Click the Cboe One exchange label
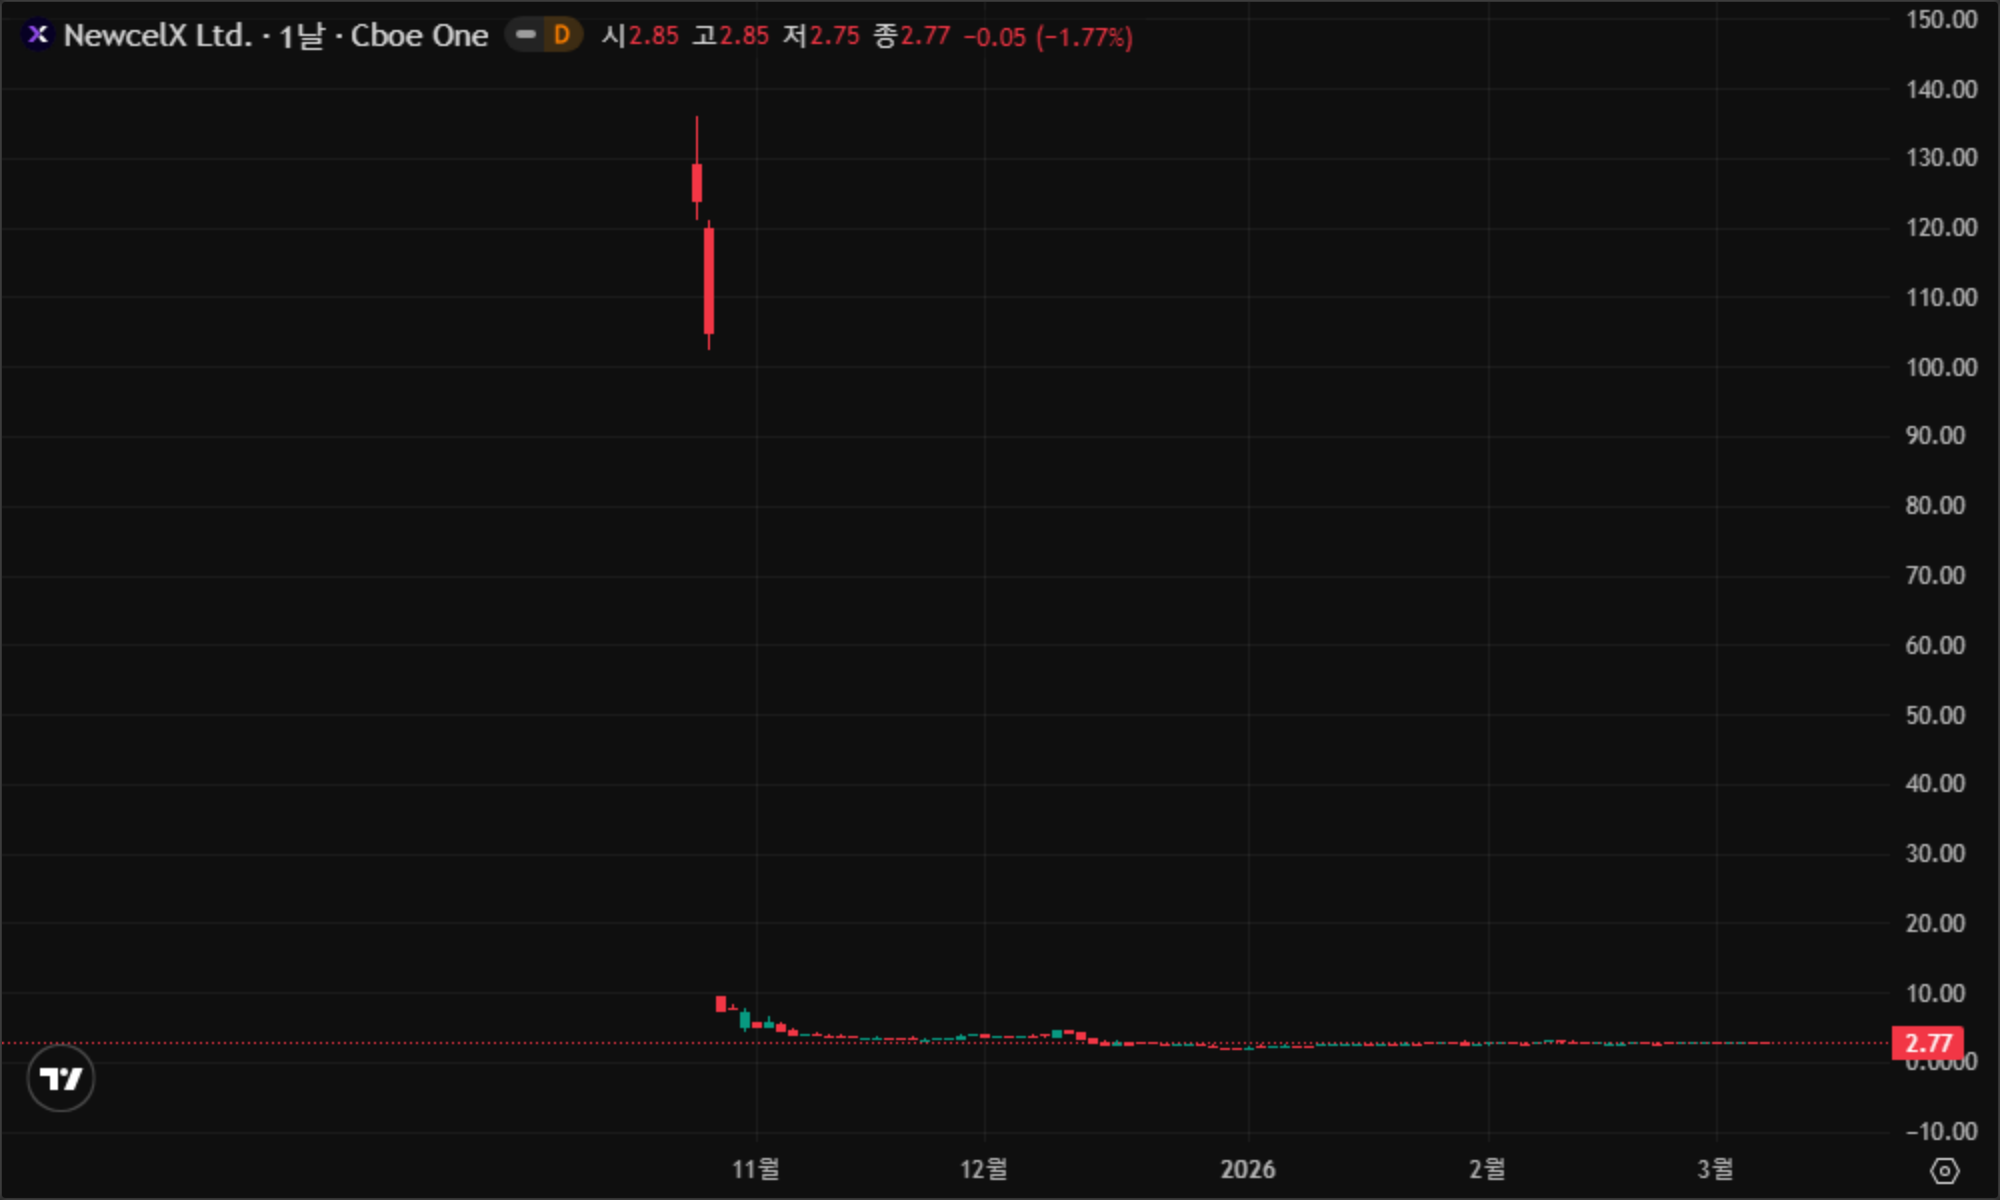Image resolution: width=2000 pixels, height=1200 pixels. (419, 36)
